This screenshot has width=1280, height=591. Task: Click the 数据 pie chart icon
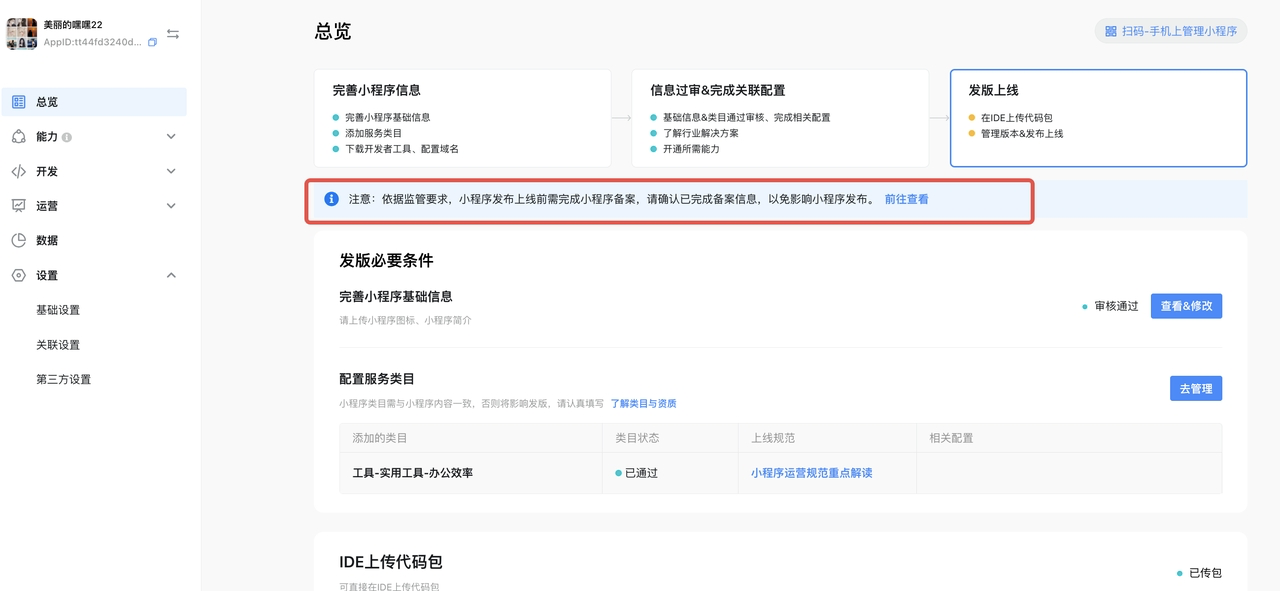(18, 240)
